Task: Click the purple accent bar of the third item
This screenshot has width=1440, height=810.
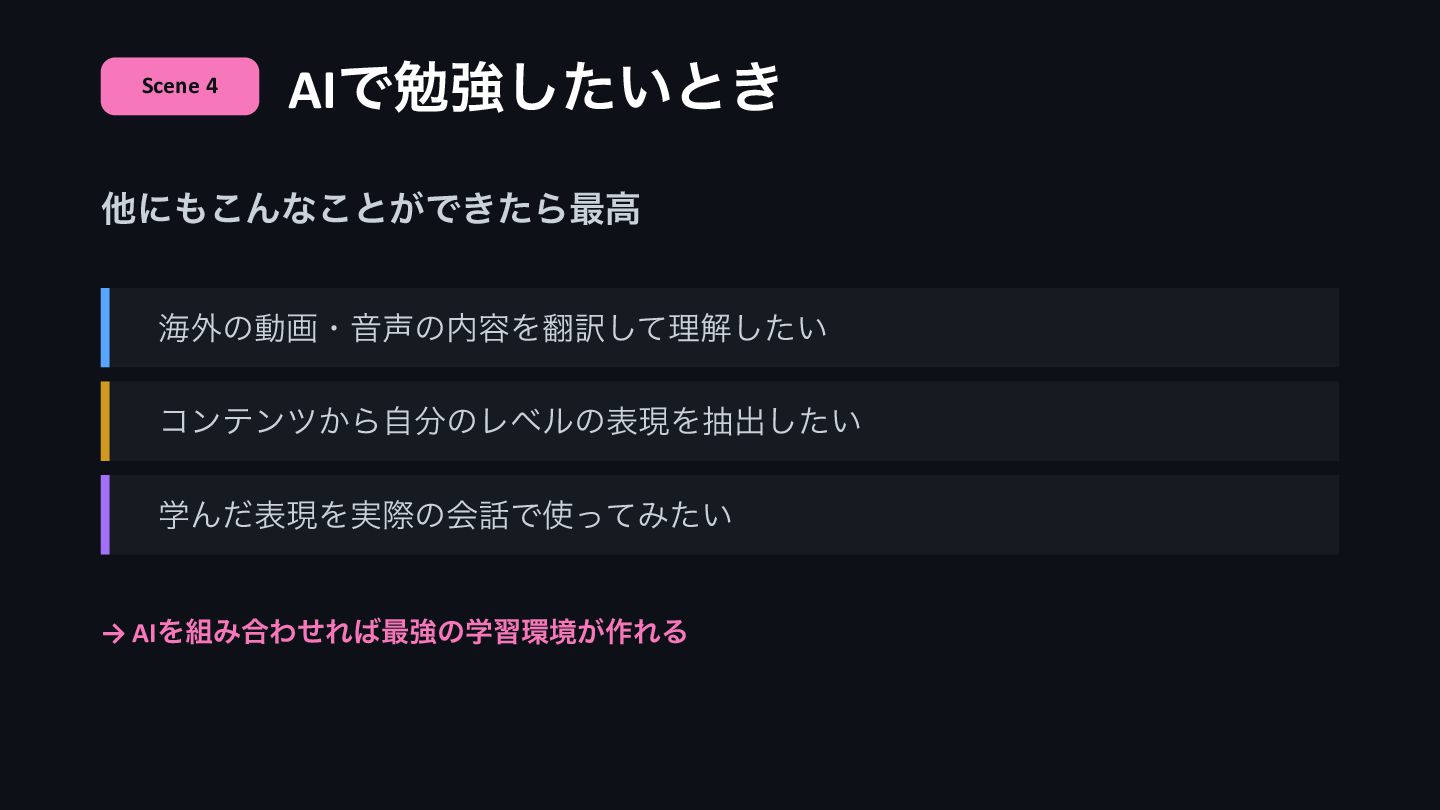Action: (x=105, y=515)
